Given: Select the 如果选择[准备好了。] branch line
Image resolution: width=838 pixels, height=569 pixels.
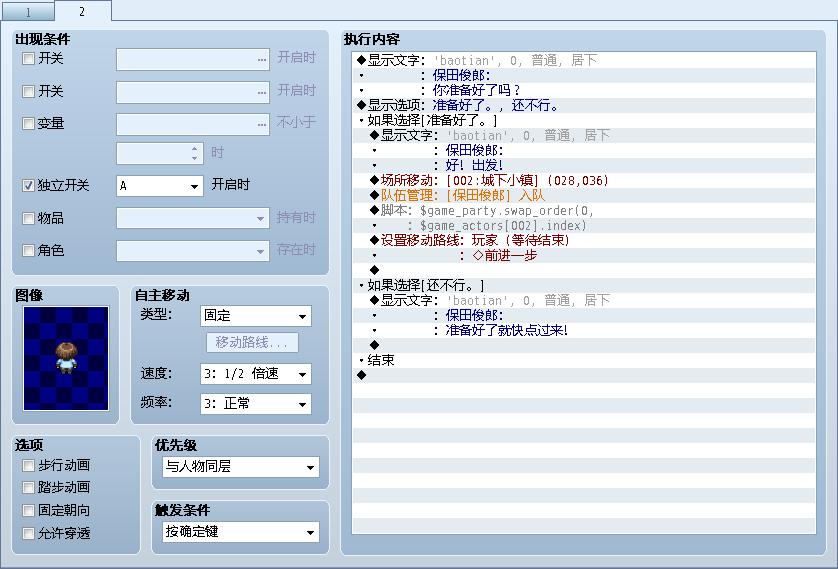Looking at the screenshot, I should [584, 120].
